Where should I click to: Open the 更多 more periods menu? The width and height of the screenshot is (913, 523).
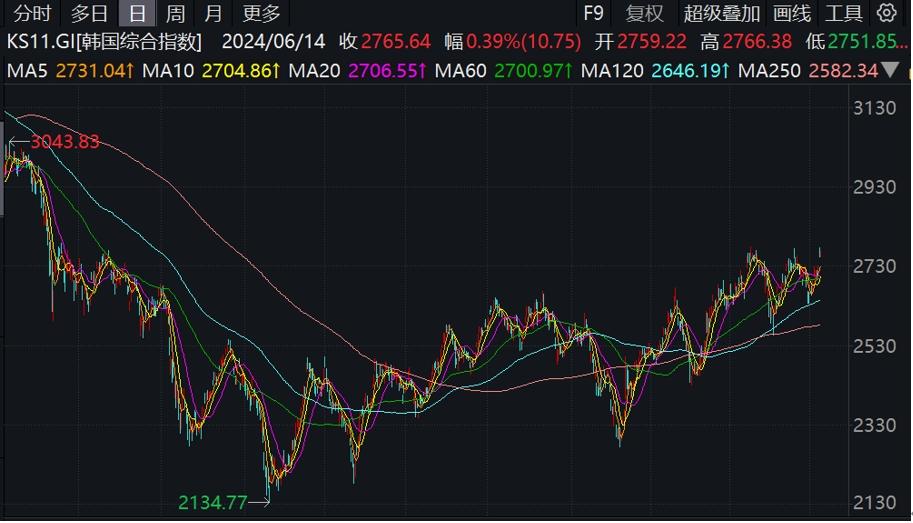coord(262,13)
